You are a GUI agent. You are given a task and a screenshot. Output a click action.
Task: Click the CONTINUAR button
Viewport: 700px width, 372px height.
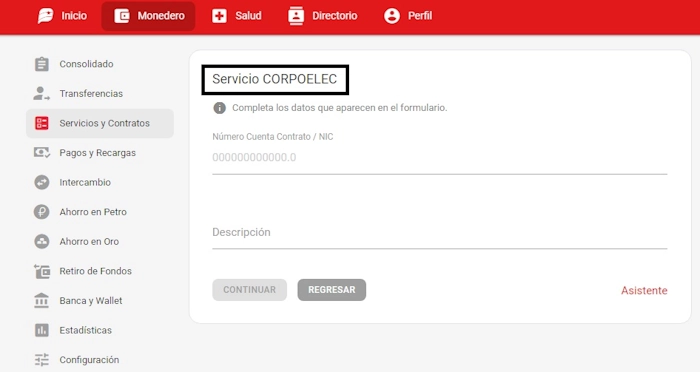pyautogui.click(x=250, y=290)
